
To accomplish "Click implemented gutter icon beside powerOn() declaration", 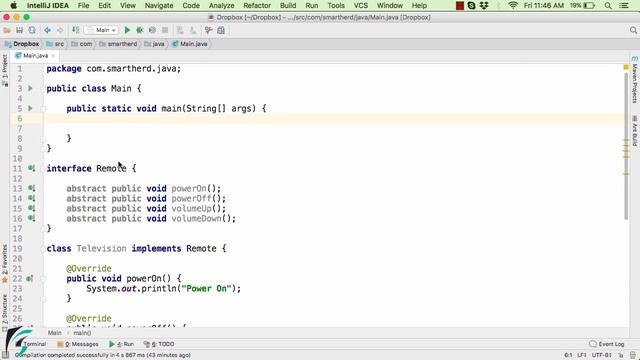I will click(31, 188).
